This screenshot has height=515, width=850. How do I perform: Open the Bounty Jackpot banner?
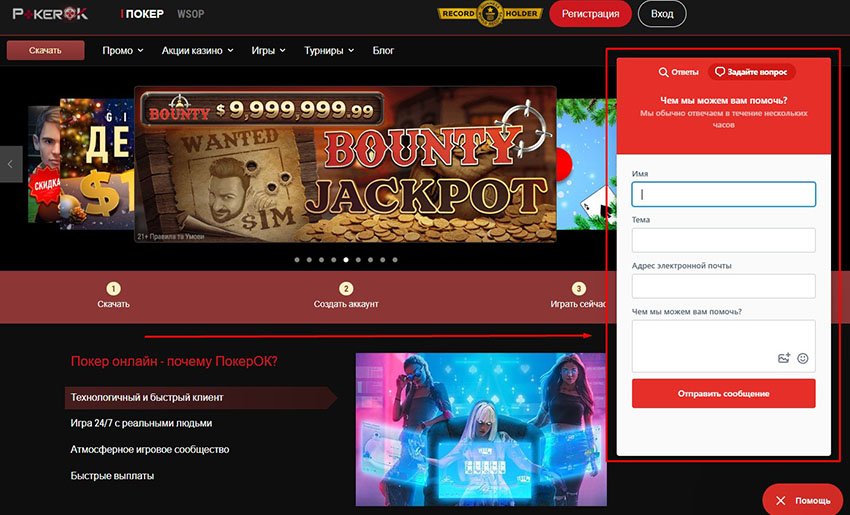(x=345, y=164)
